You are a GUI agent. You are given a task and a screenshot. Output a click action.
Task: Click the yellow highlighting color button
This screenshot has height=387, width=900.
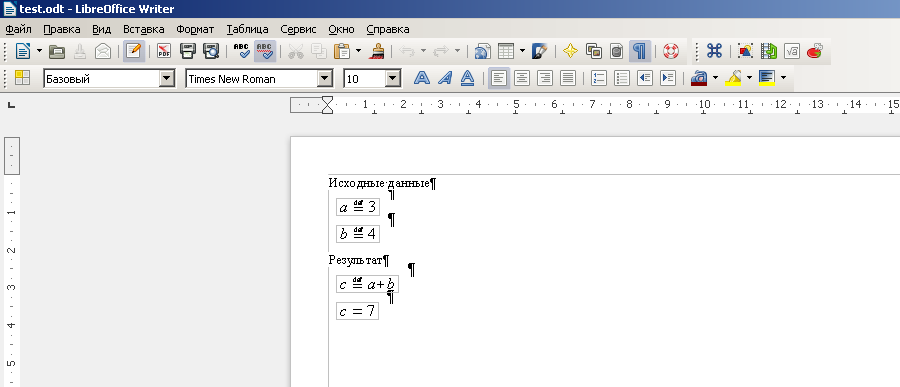[x=733, y=78]
